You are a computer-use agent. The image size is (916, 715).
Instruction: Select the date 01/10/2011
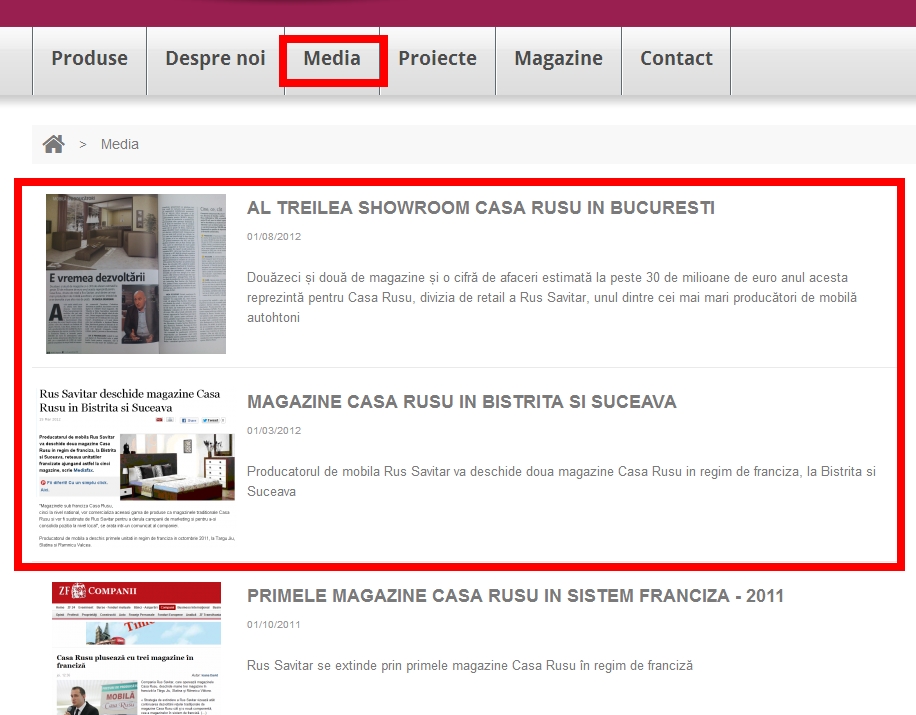coord(274,624)
